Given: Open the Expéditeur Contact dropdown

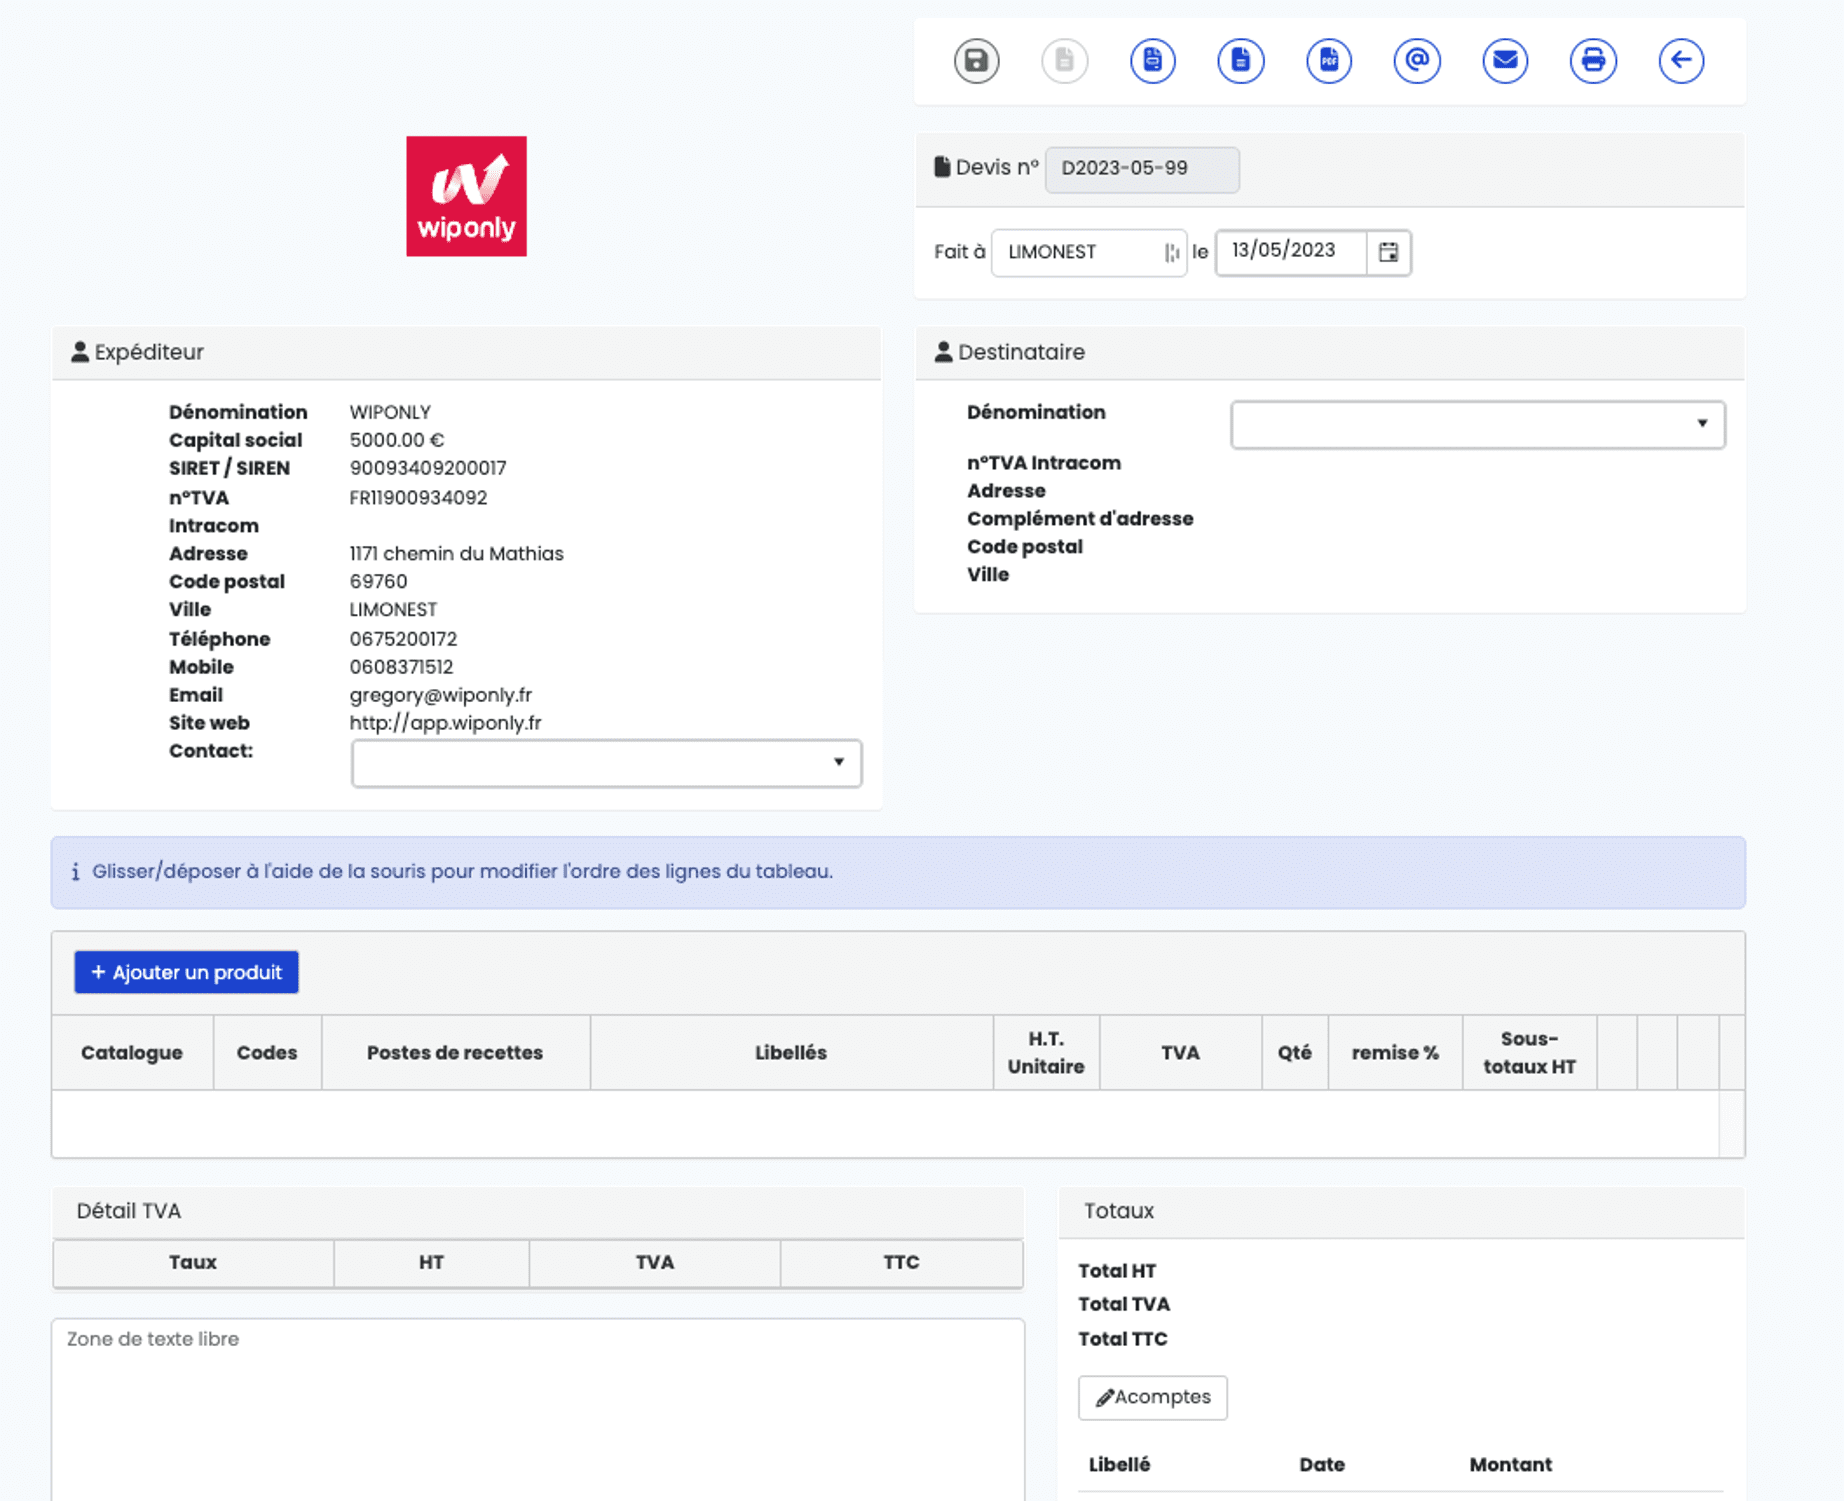Looking at the screenshot, I should tap(606, 763).
